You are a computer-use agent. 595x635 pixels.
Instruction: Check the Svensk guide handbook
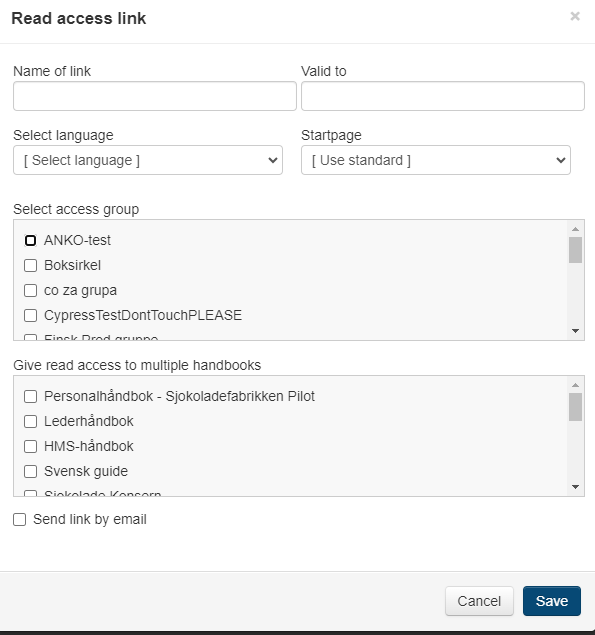point(30,471)
